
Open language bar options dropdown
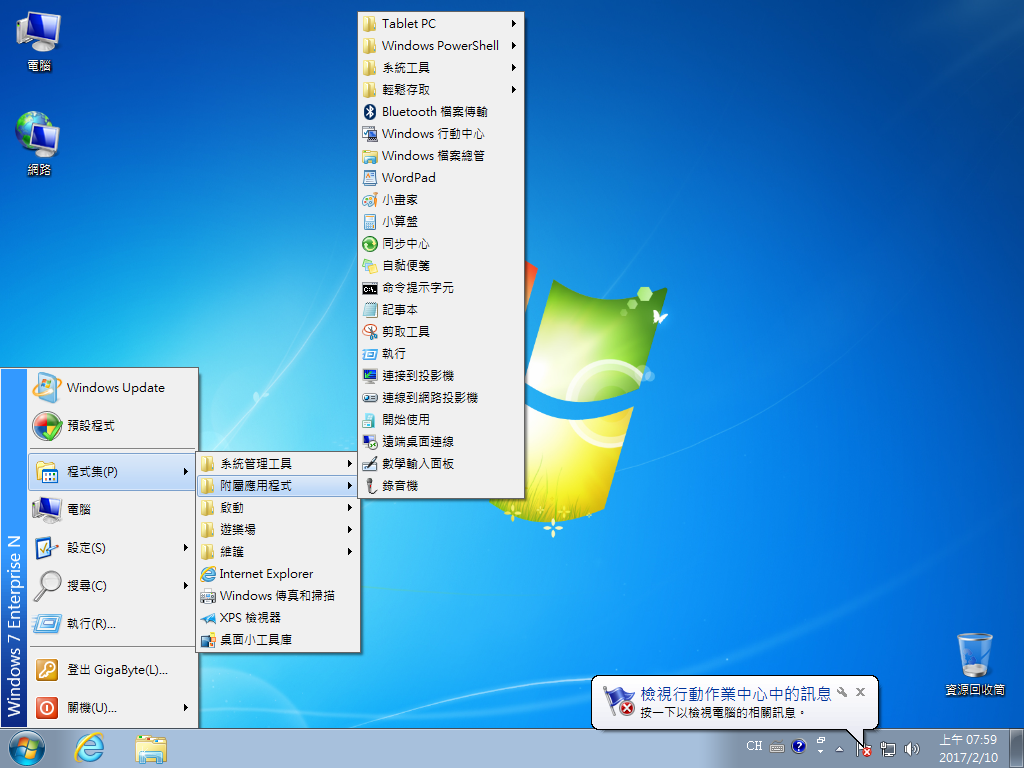pos(820,752)
